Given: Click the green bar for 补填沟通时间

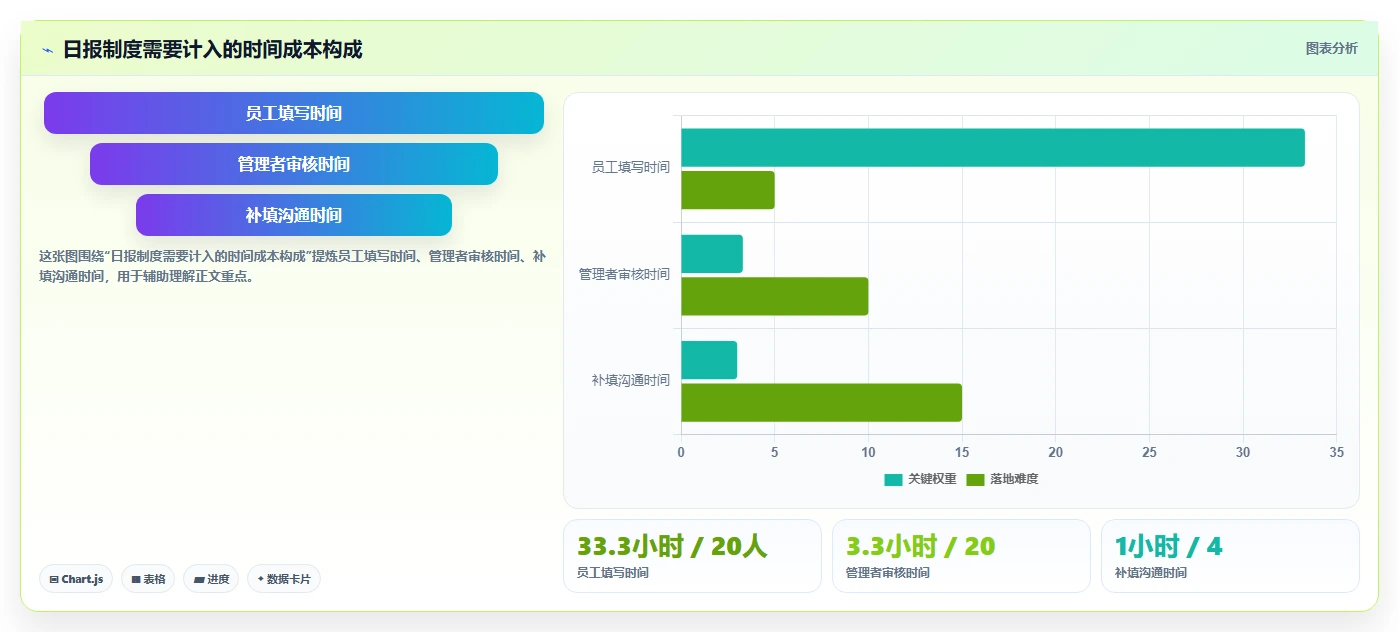Looking at the screenshot, I should [x=821, y=402].
